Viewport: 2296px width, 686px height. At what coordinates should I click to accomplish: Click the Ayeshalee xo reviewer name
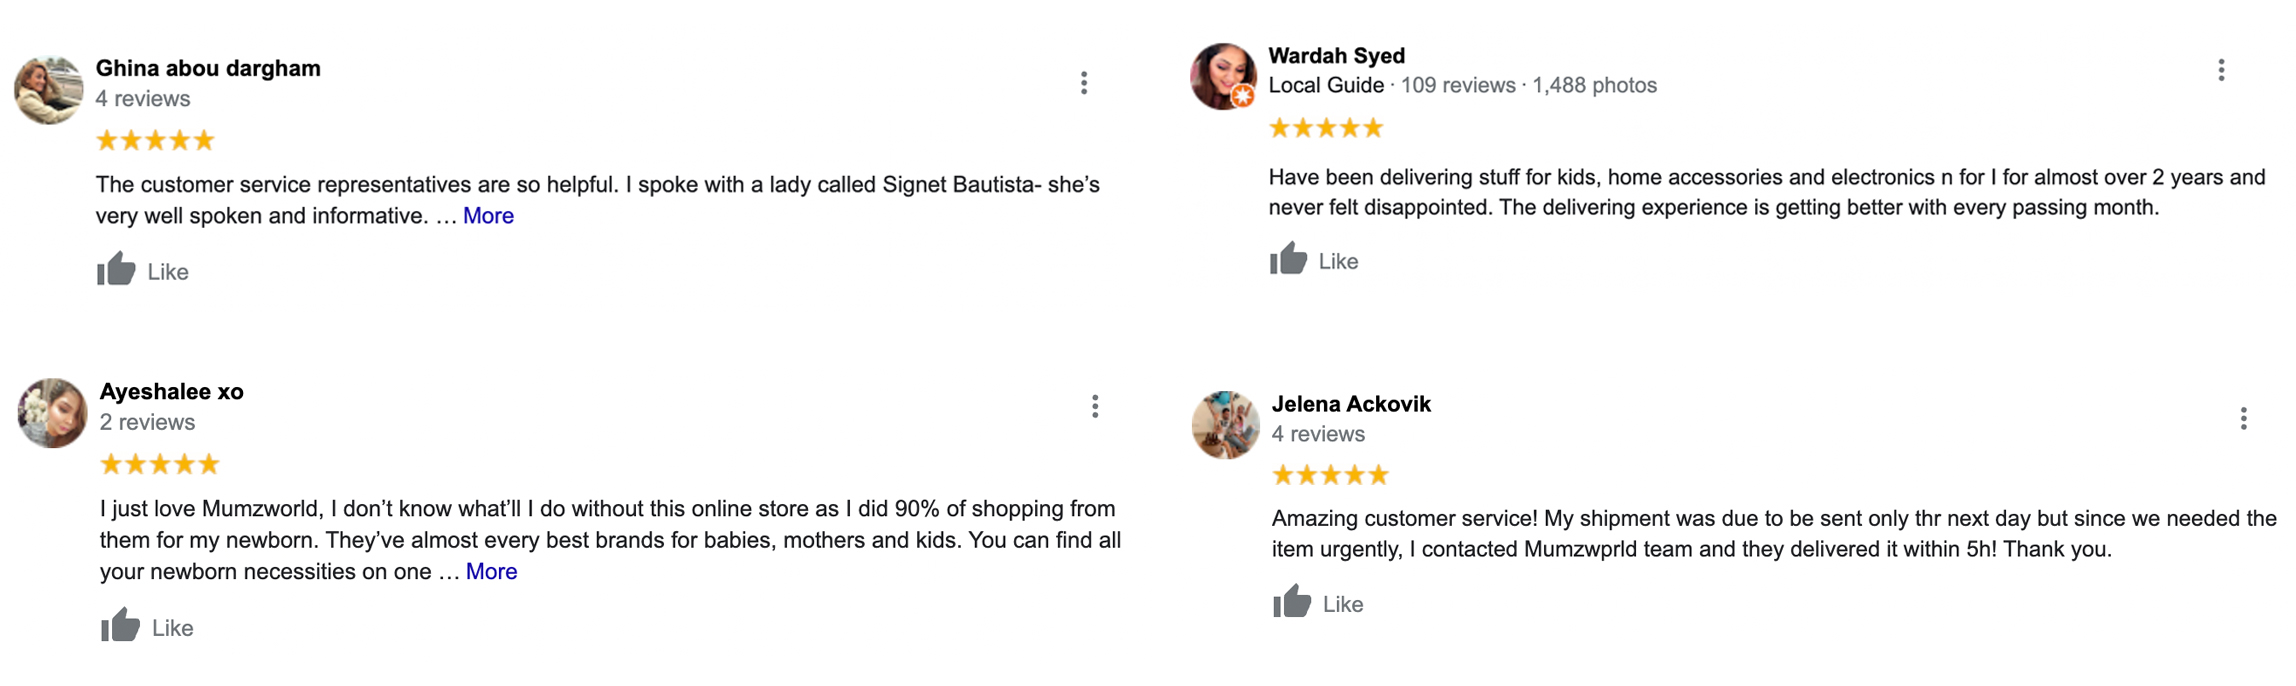coord(171,392)
